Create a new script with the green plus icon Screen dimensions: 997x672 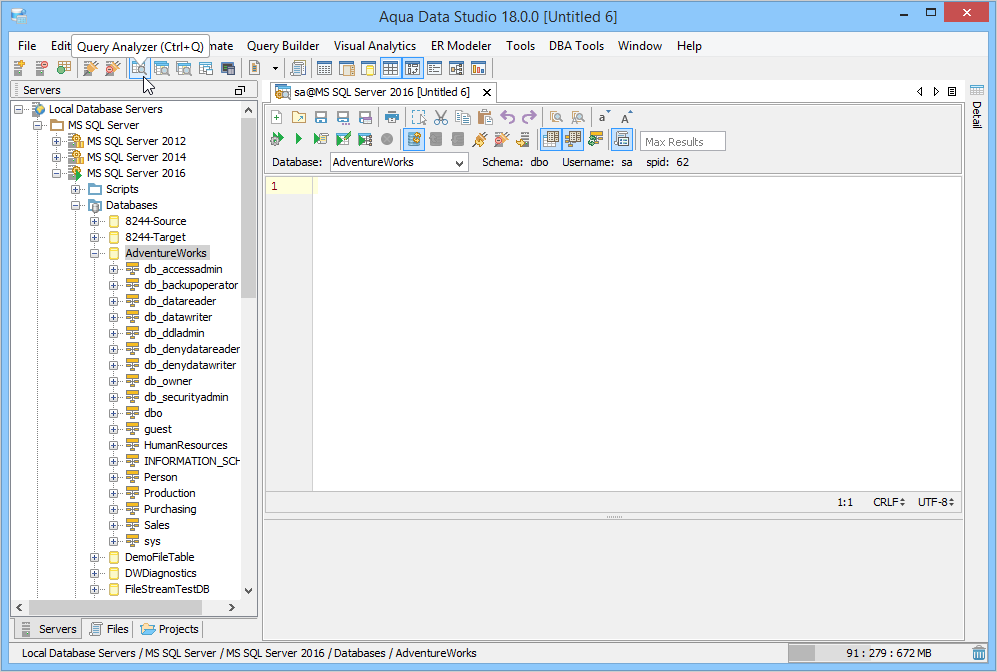(277, 117)
